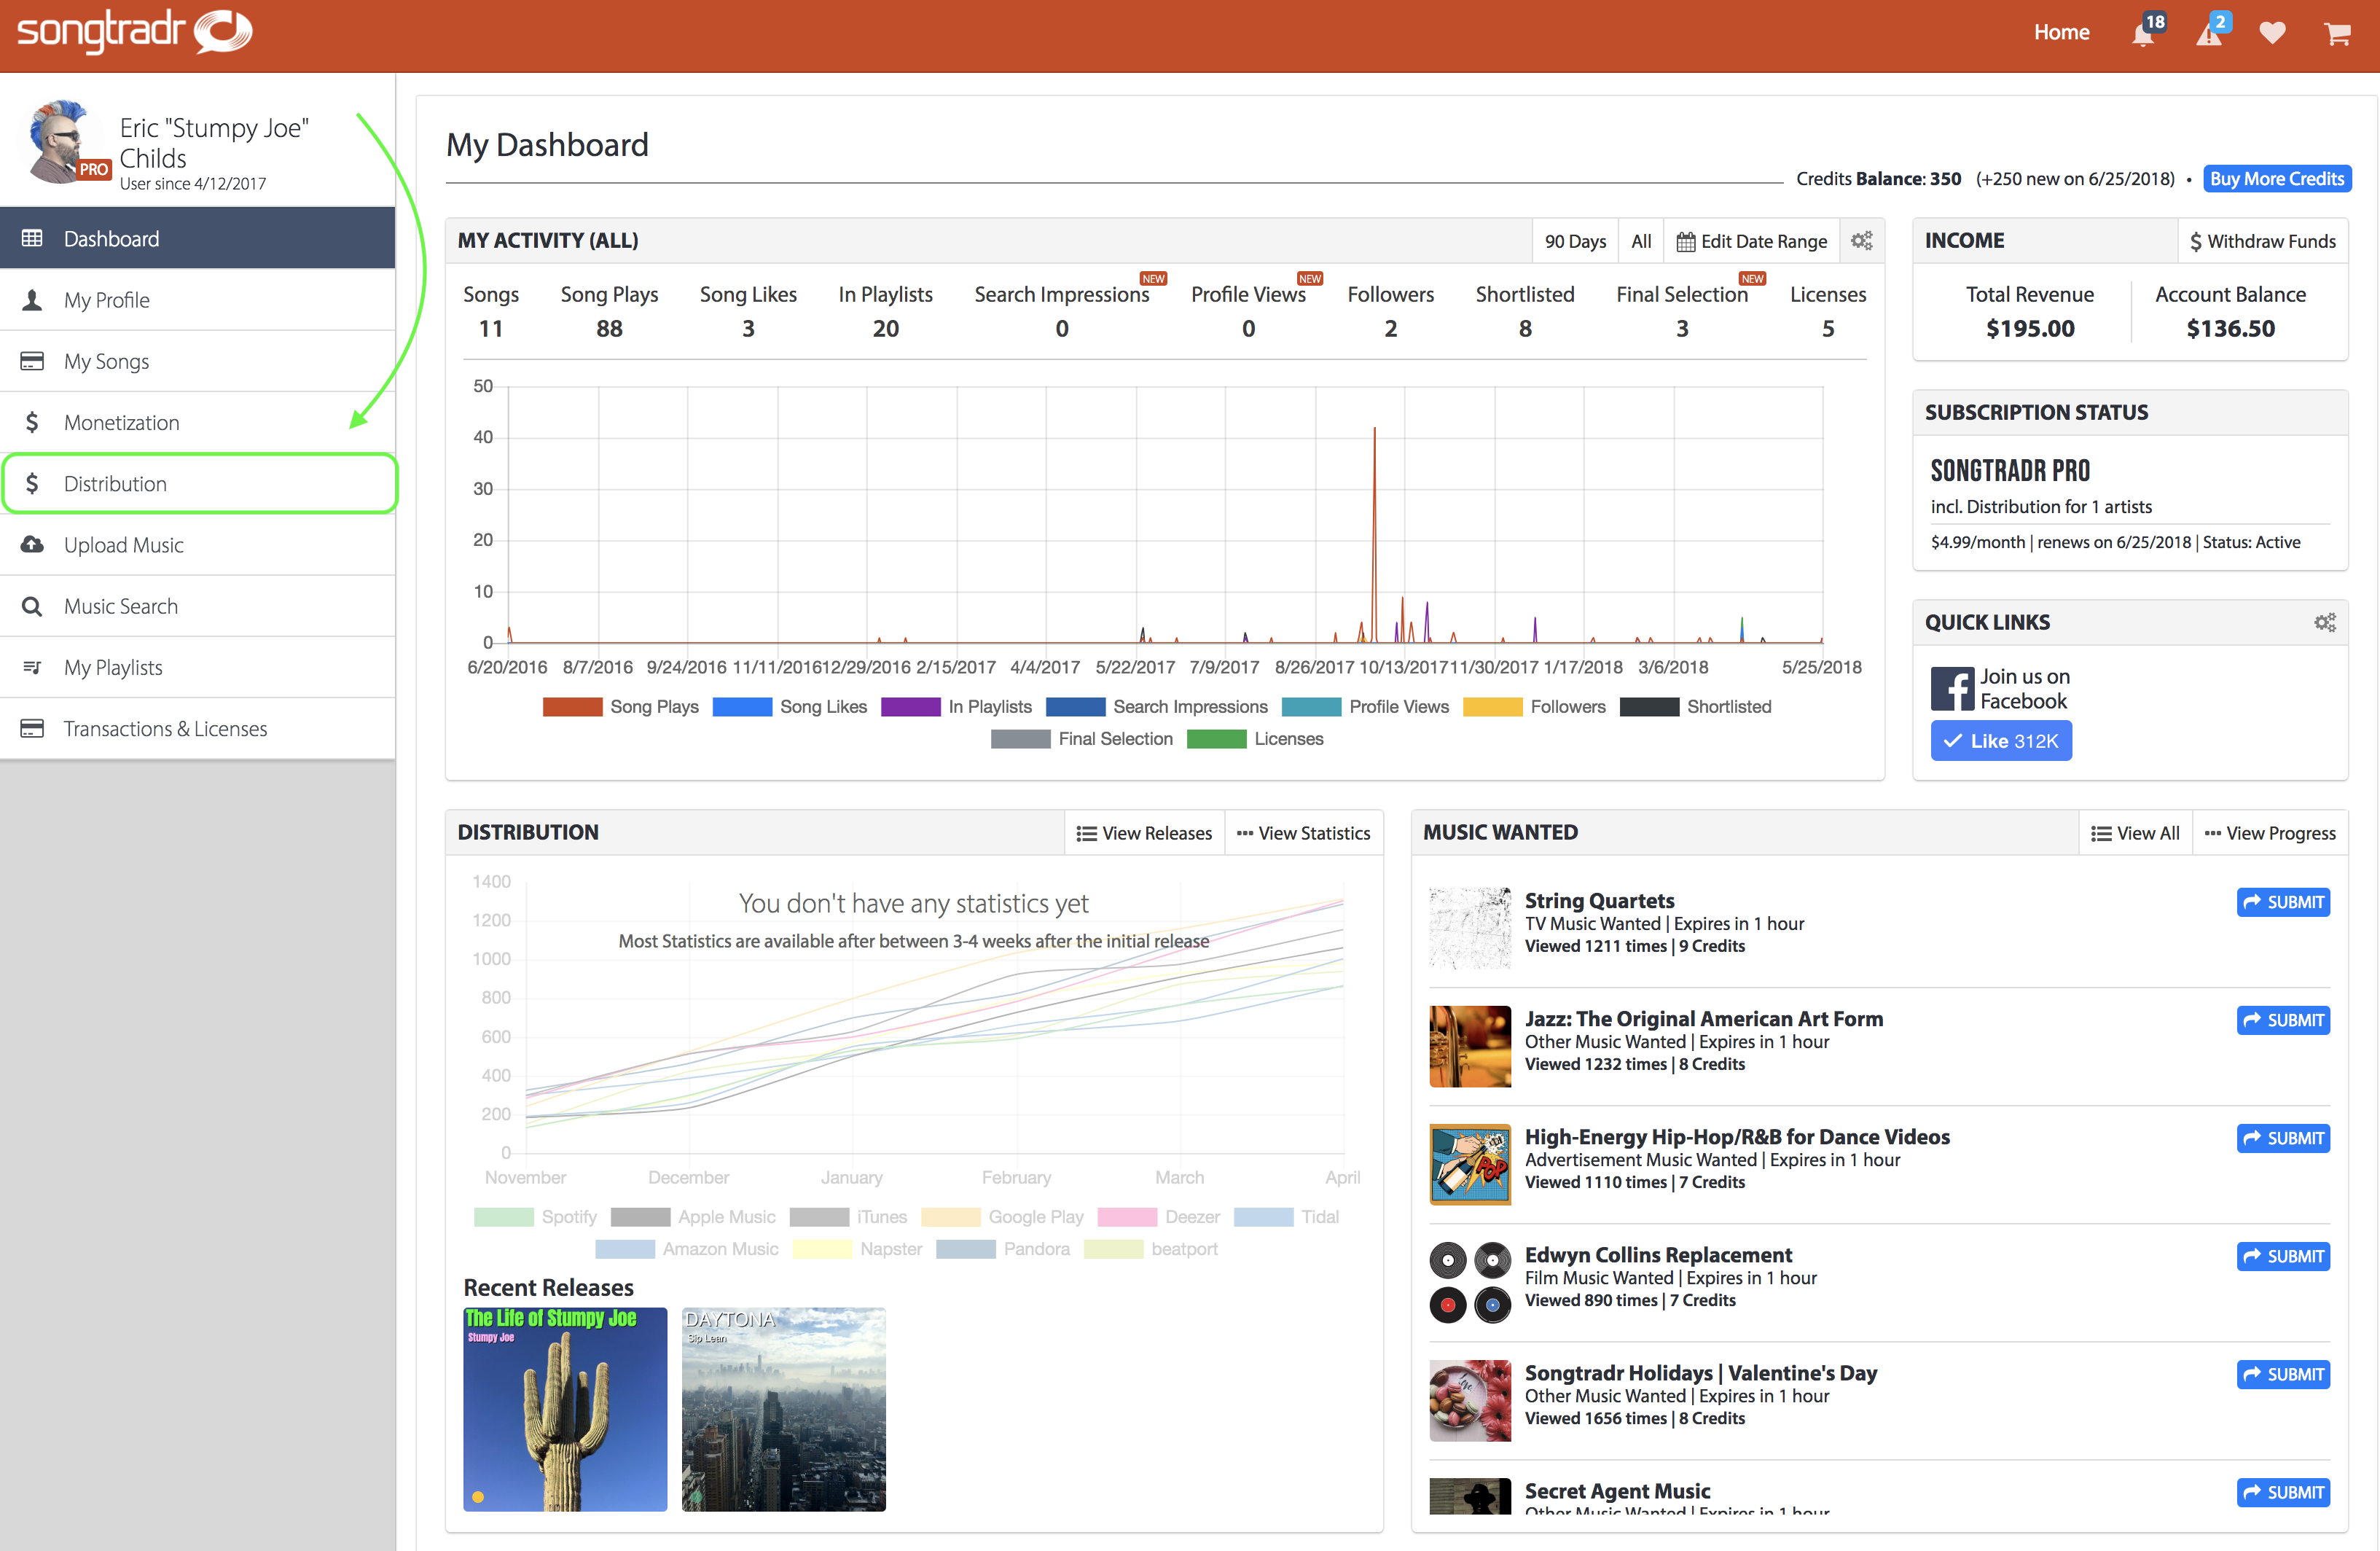This screenshot has width=2380, height=1551.
Task: Submit to String Quartets listing
Action: 2283,902
